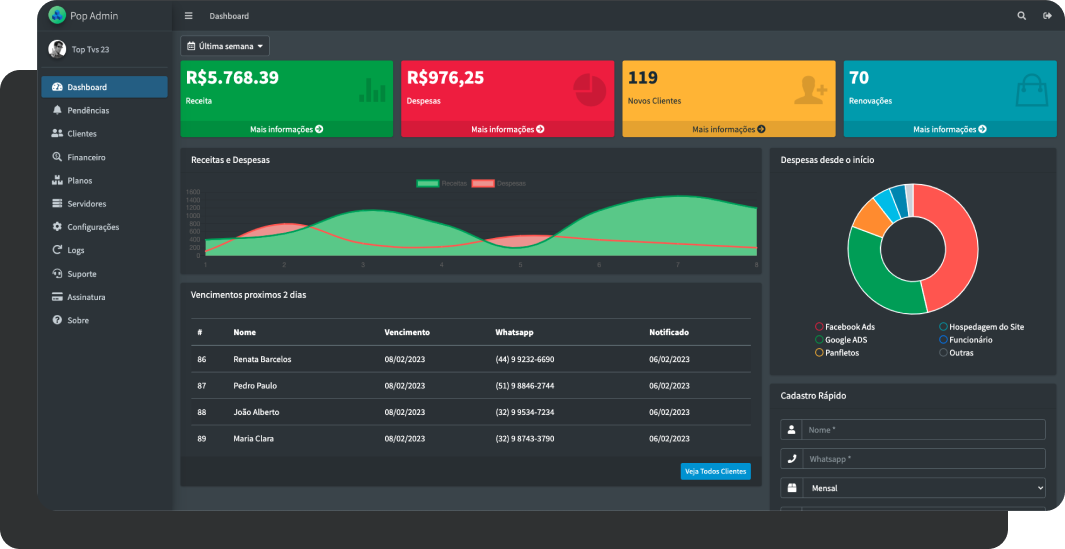Click the Google ADS legend color swatch
The image size is (1065, 549).
coord(820,340)
